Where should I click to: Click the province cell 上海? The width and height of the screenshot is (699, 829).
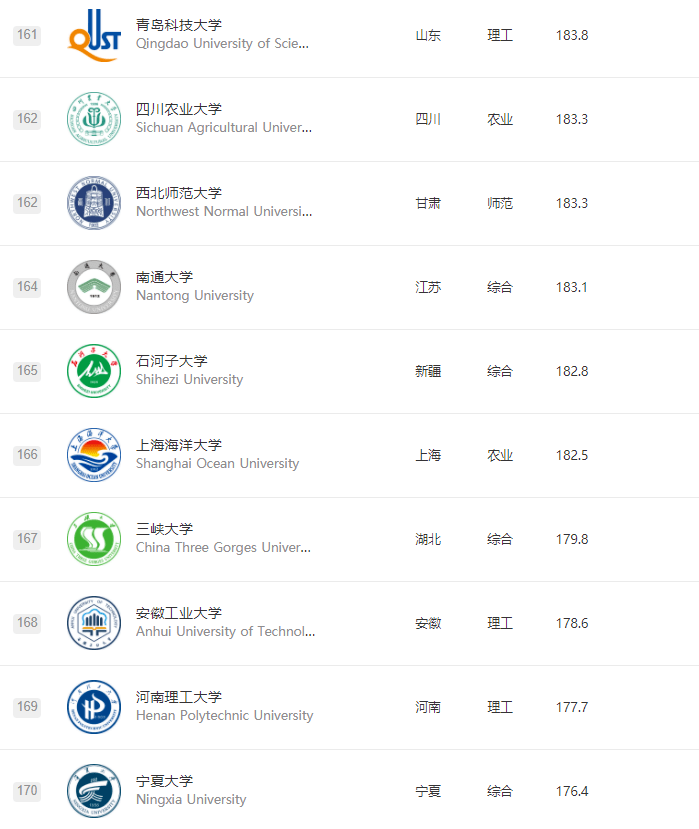click(x=428, y=456)
